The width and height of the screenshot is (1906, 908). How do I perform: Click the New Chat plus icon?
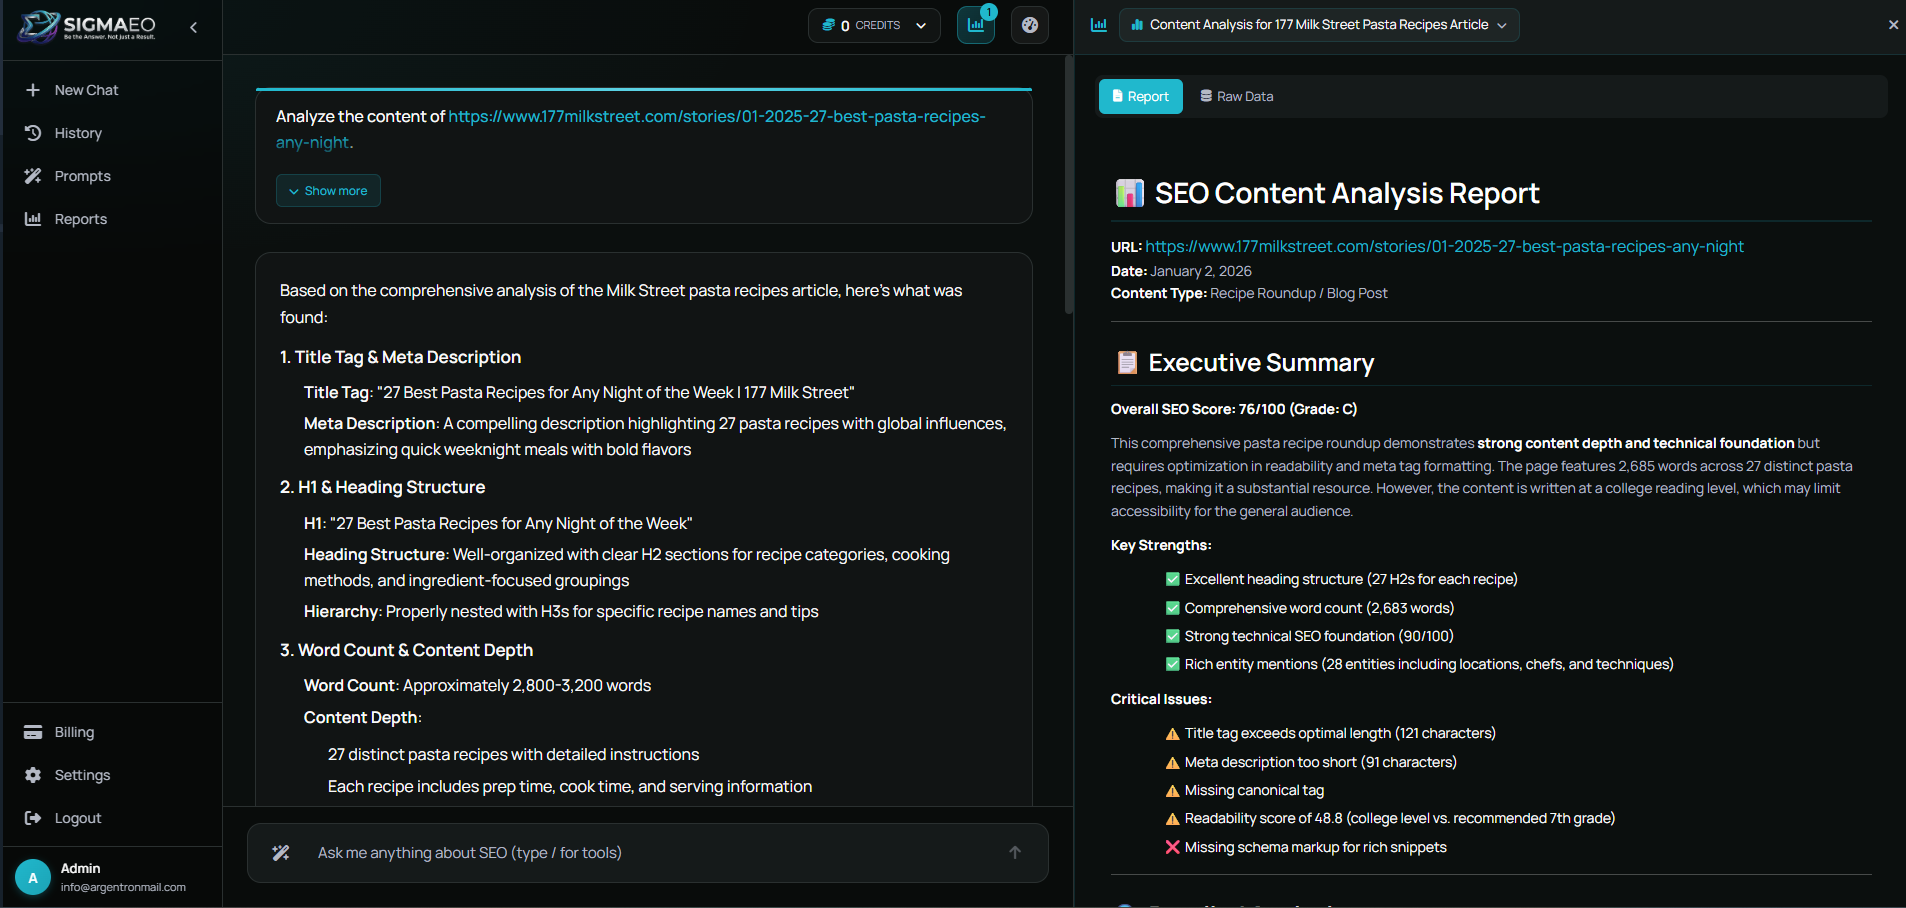coord(33,90)
